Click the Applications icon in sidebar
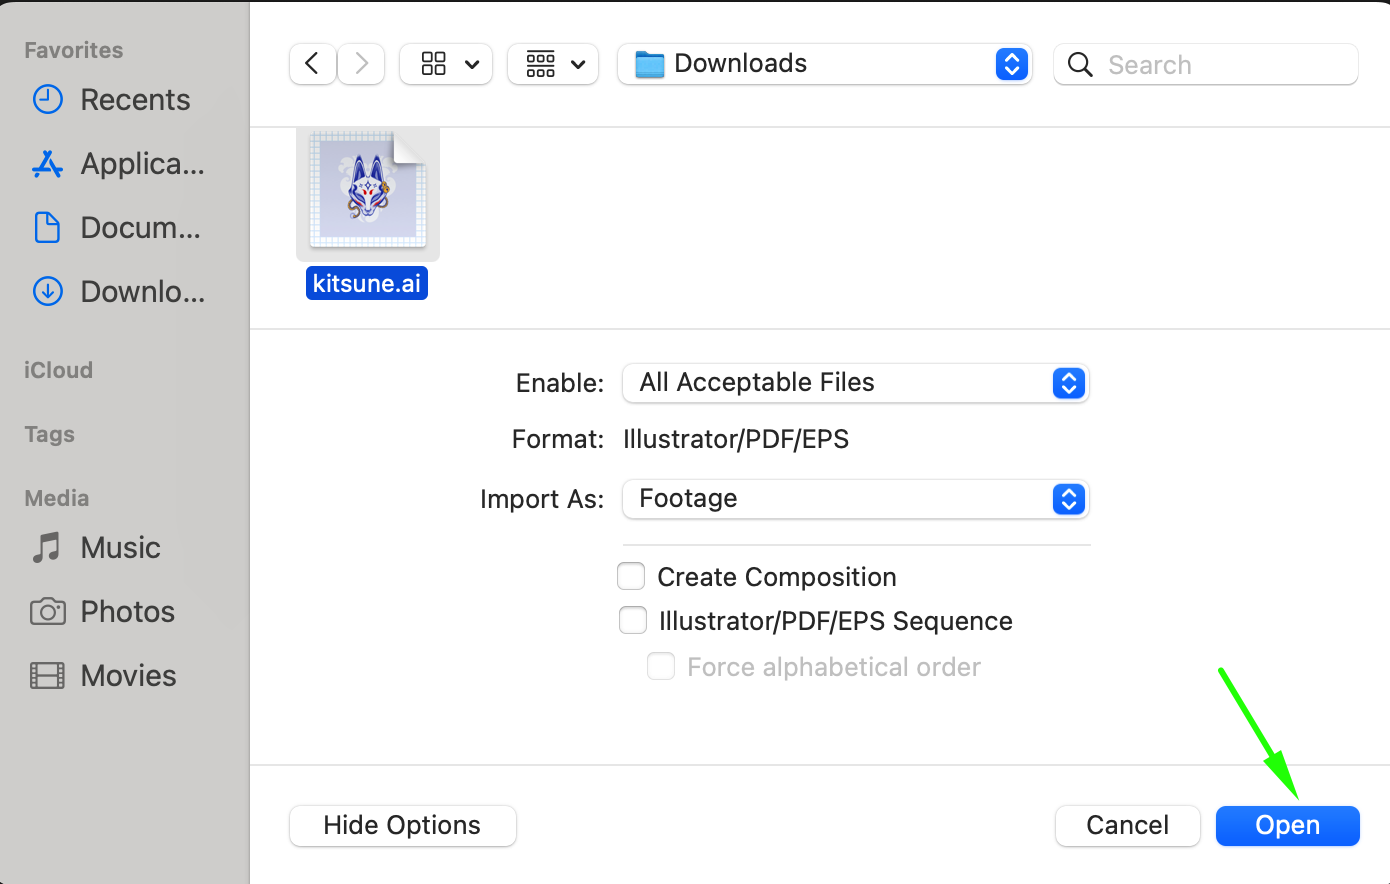Screen dimensions: 1390x884 [x=47, y=164]
